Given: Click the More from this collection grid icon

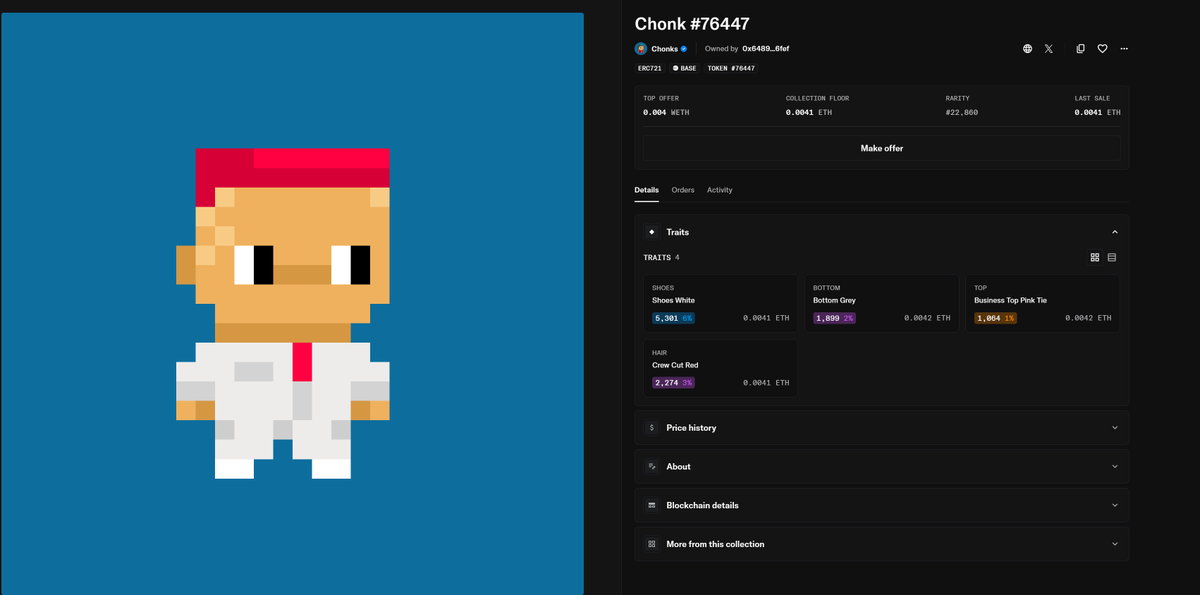Looking at the screenshot, I should pos(652,544).
